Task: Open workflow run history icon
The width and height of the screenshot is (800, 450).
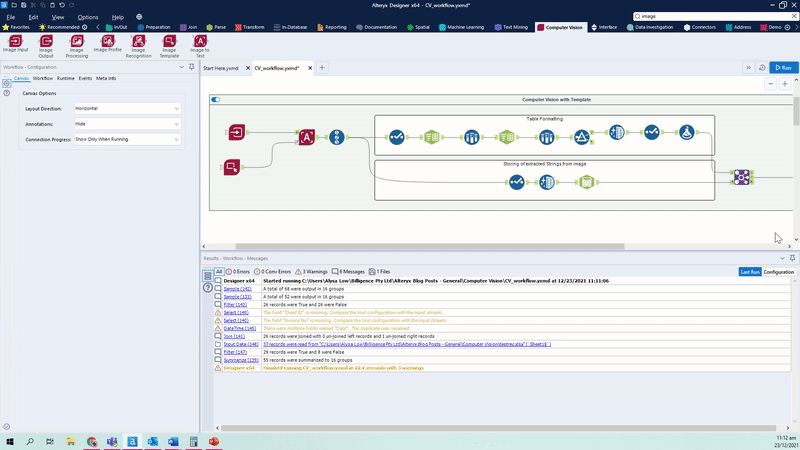Action: (762, 67)
